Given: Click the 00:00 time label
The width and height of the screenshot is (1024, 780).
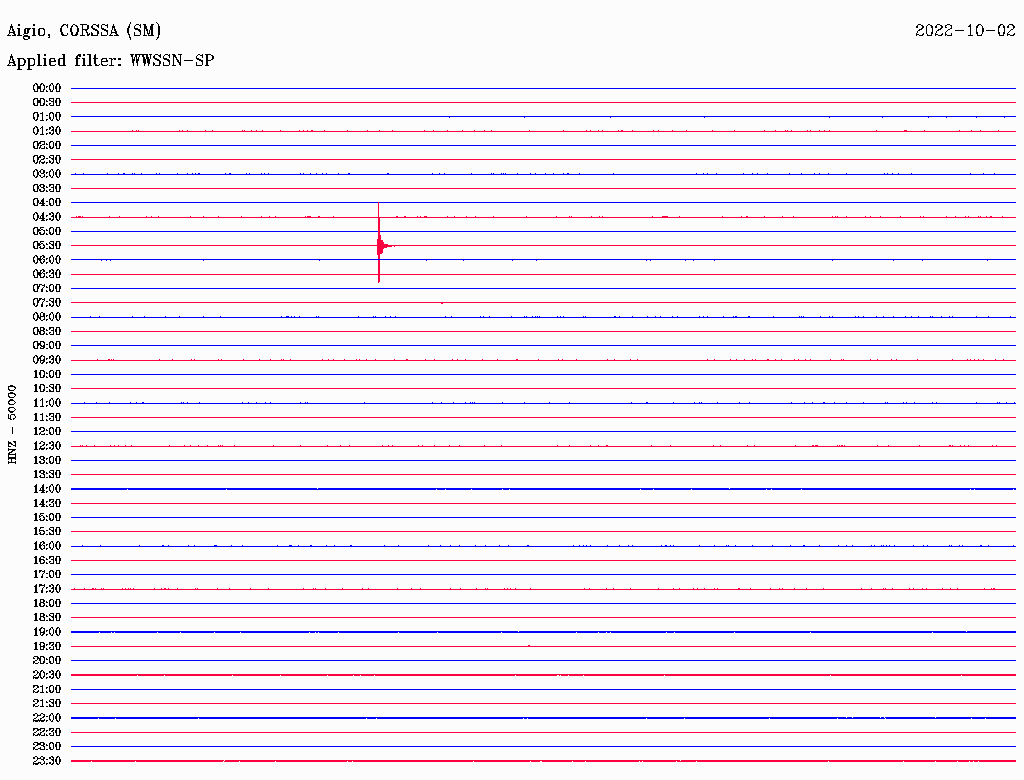Looking at the screenshot, I should [47, 88].
